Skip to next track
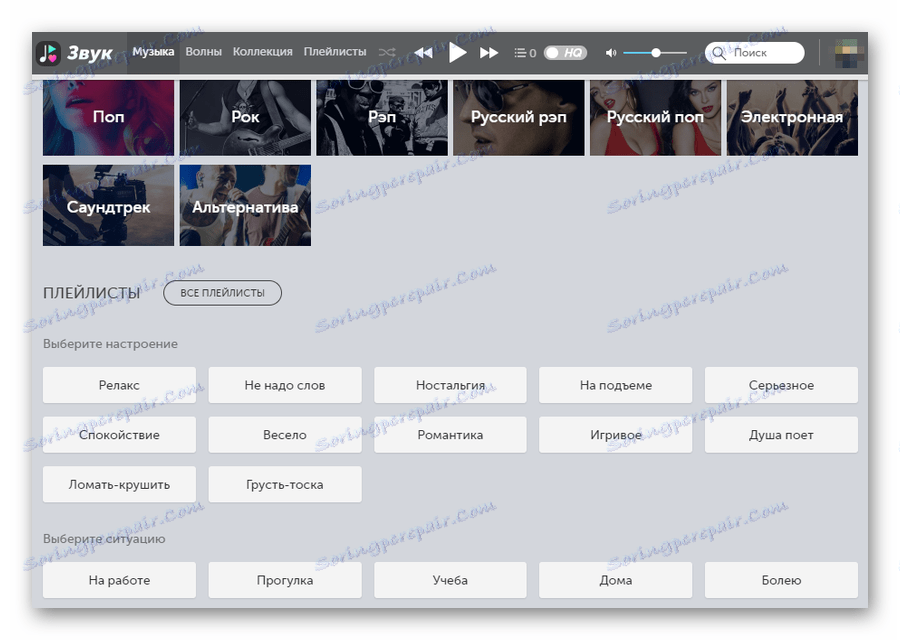 pos(489,53)
